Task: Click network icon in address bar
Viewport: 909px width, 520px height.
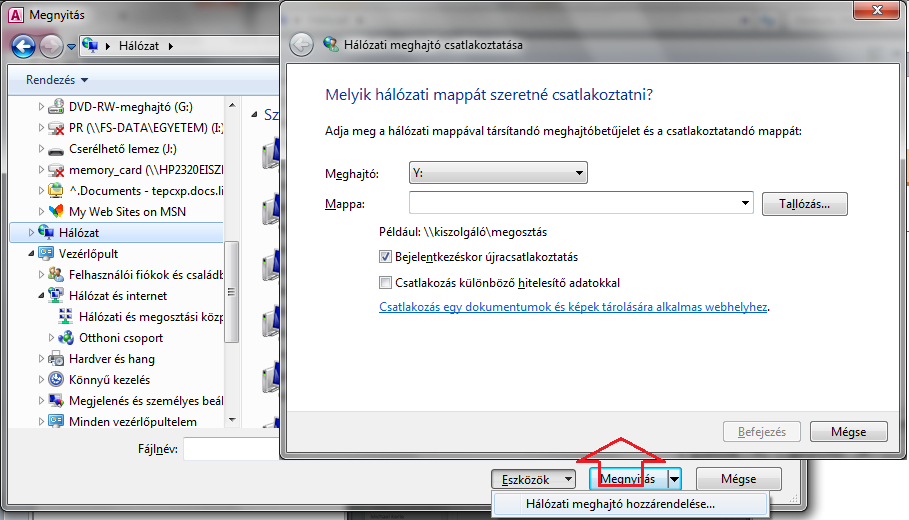Action: coord(90,45)
